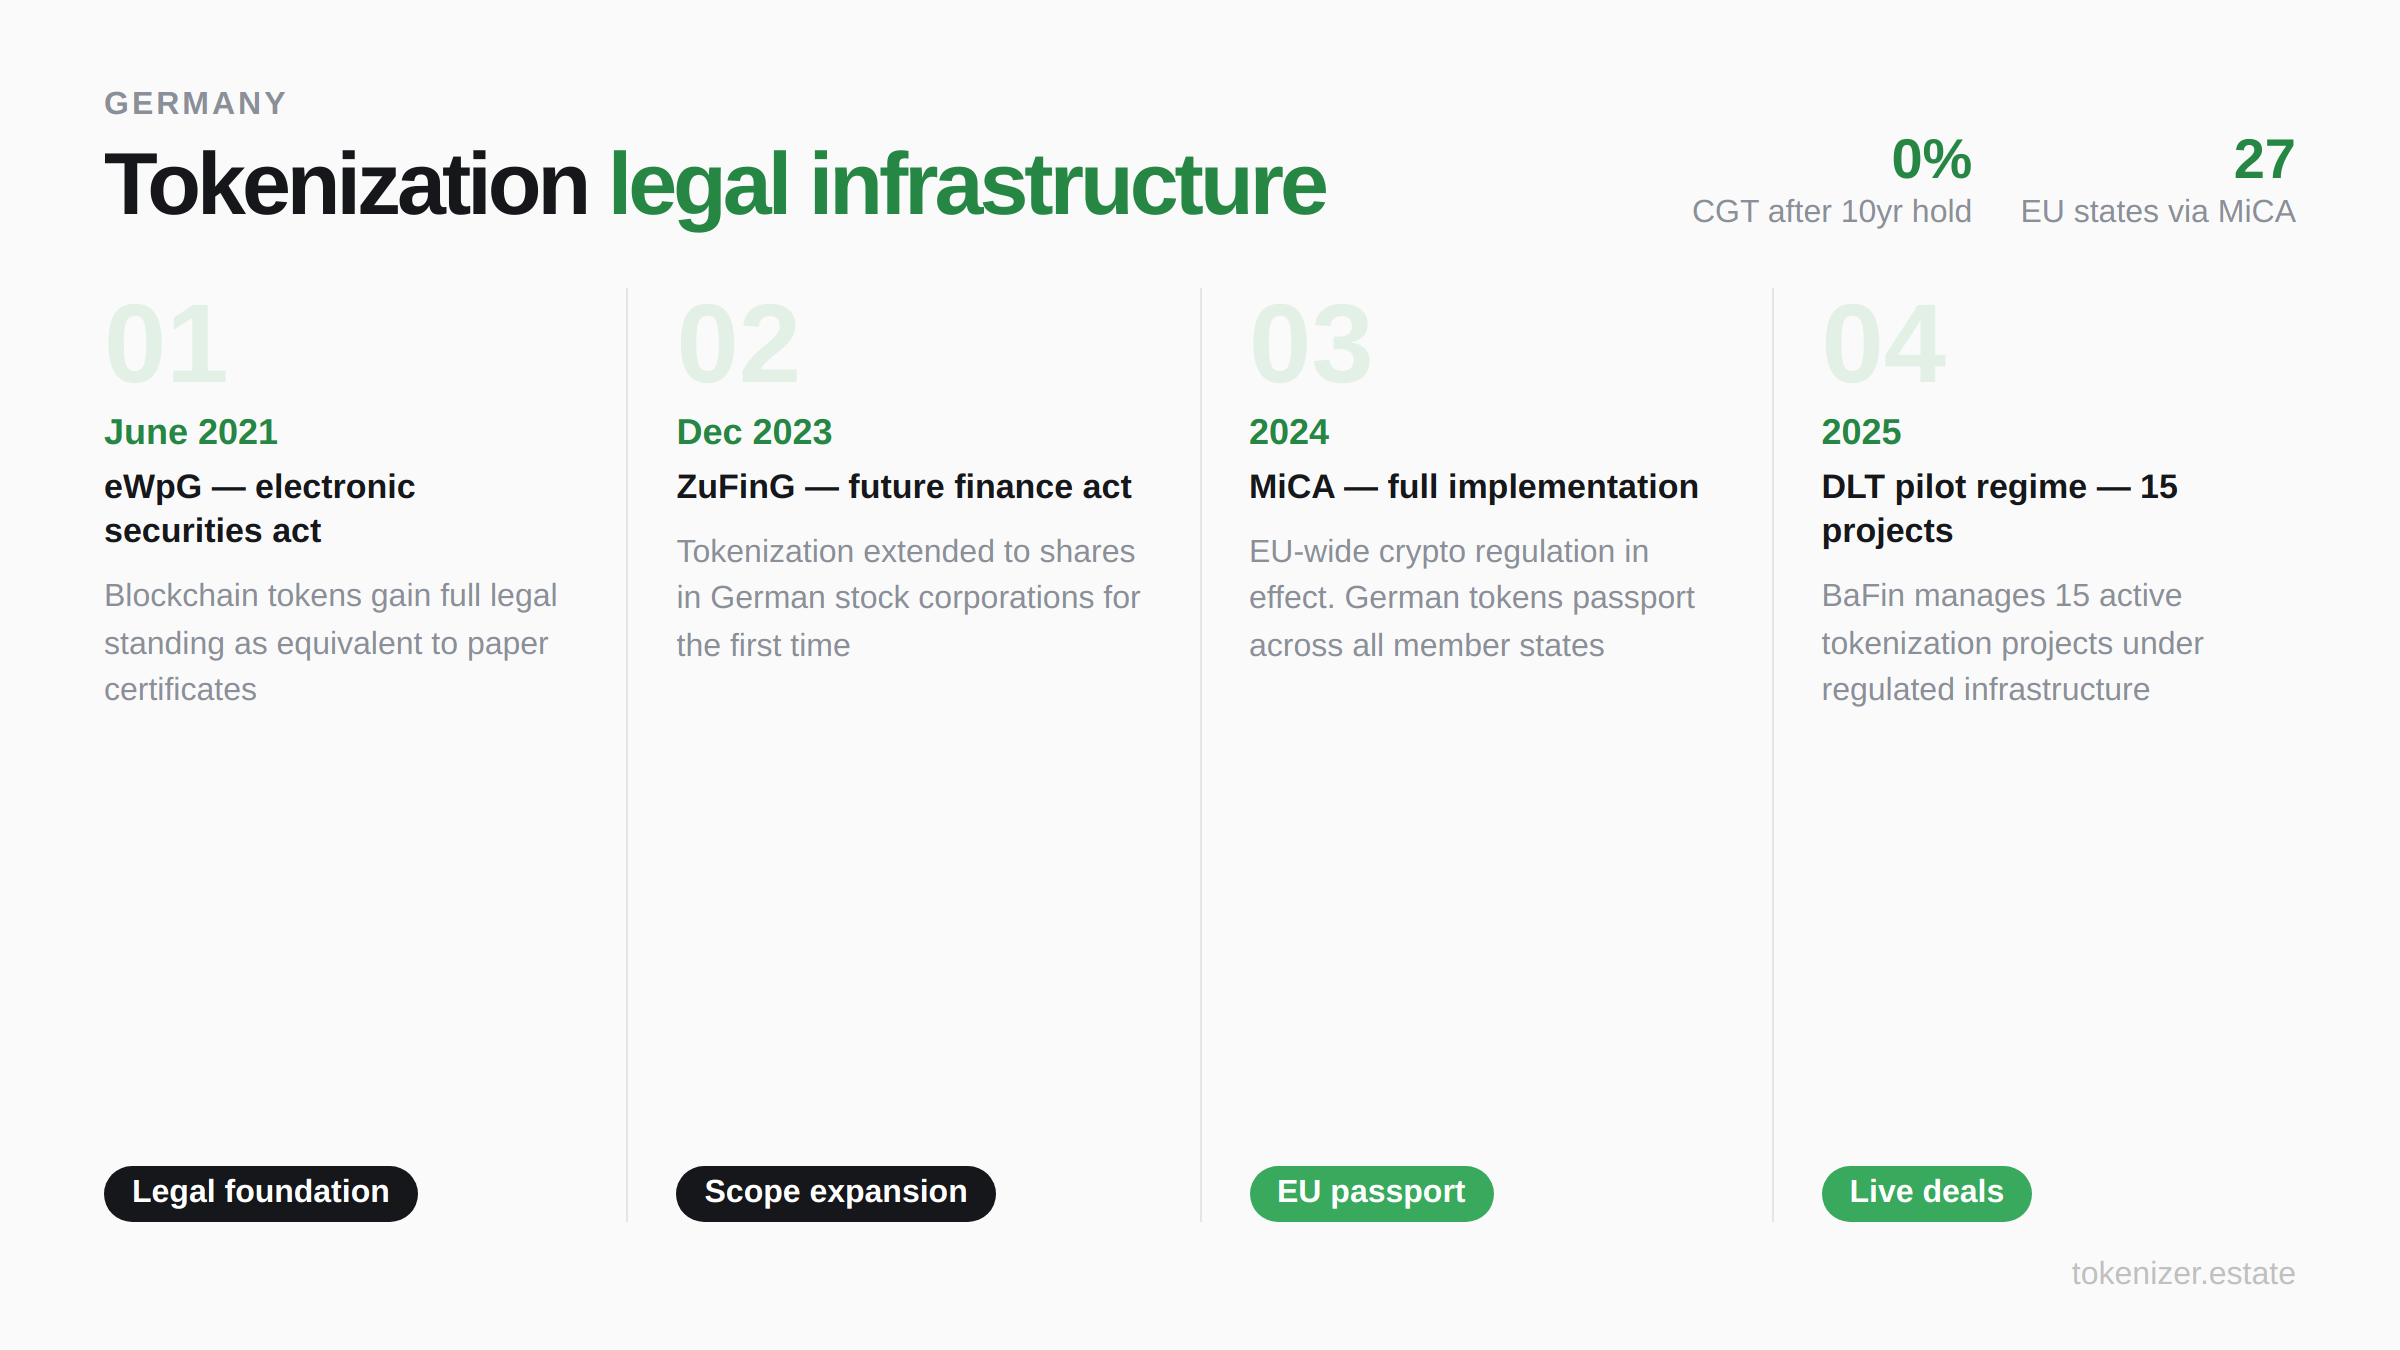
Task: Click the Live deals pill
Action: 1926,1191
